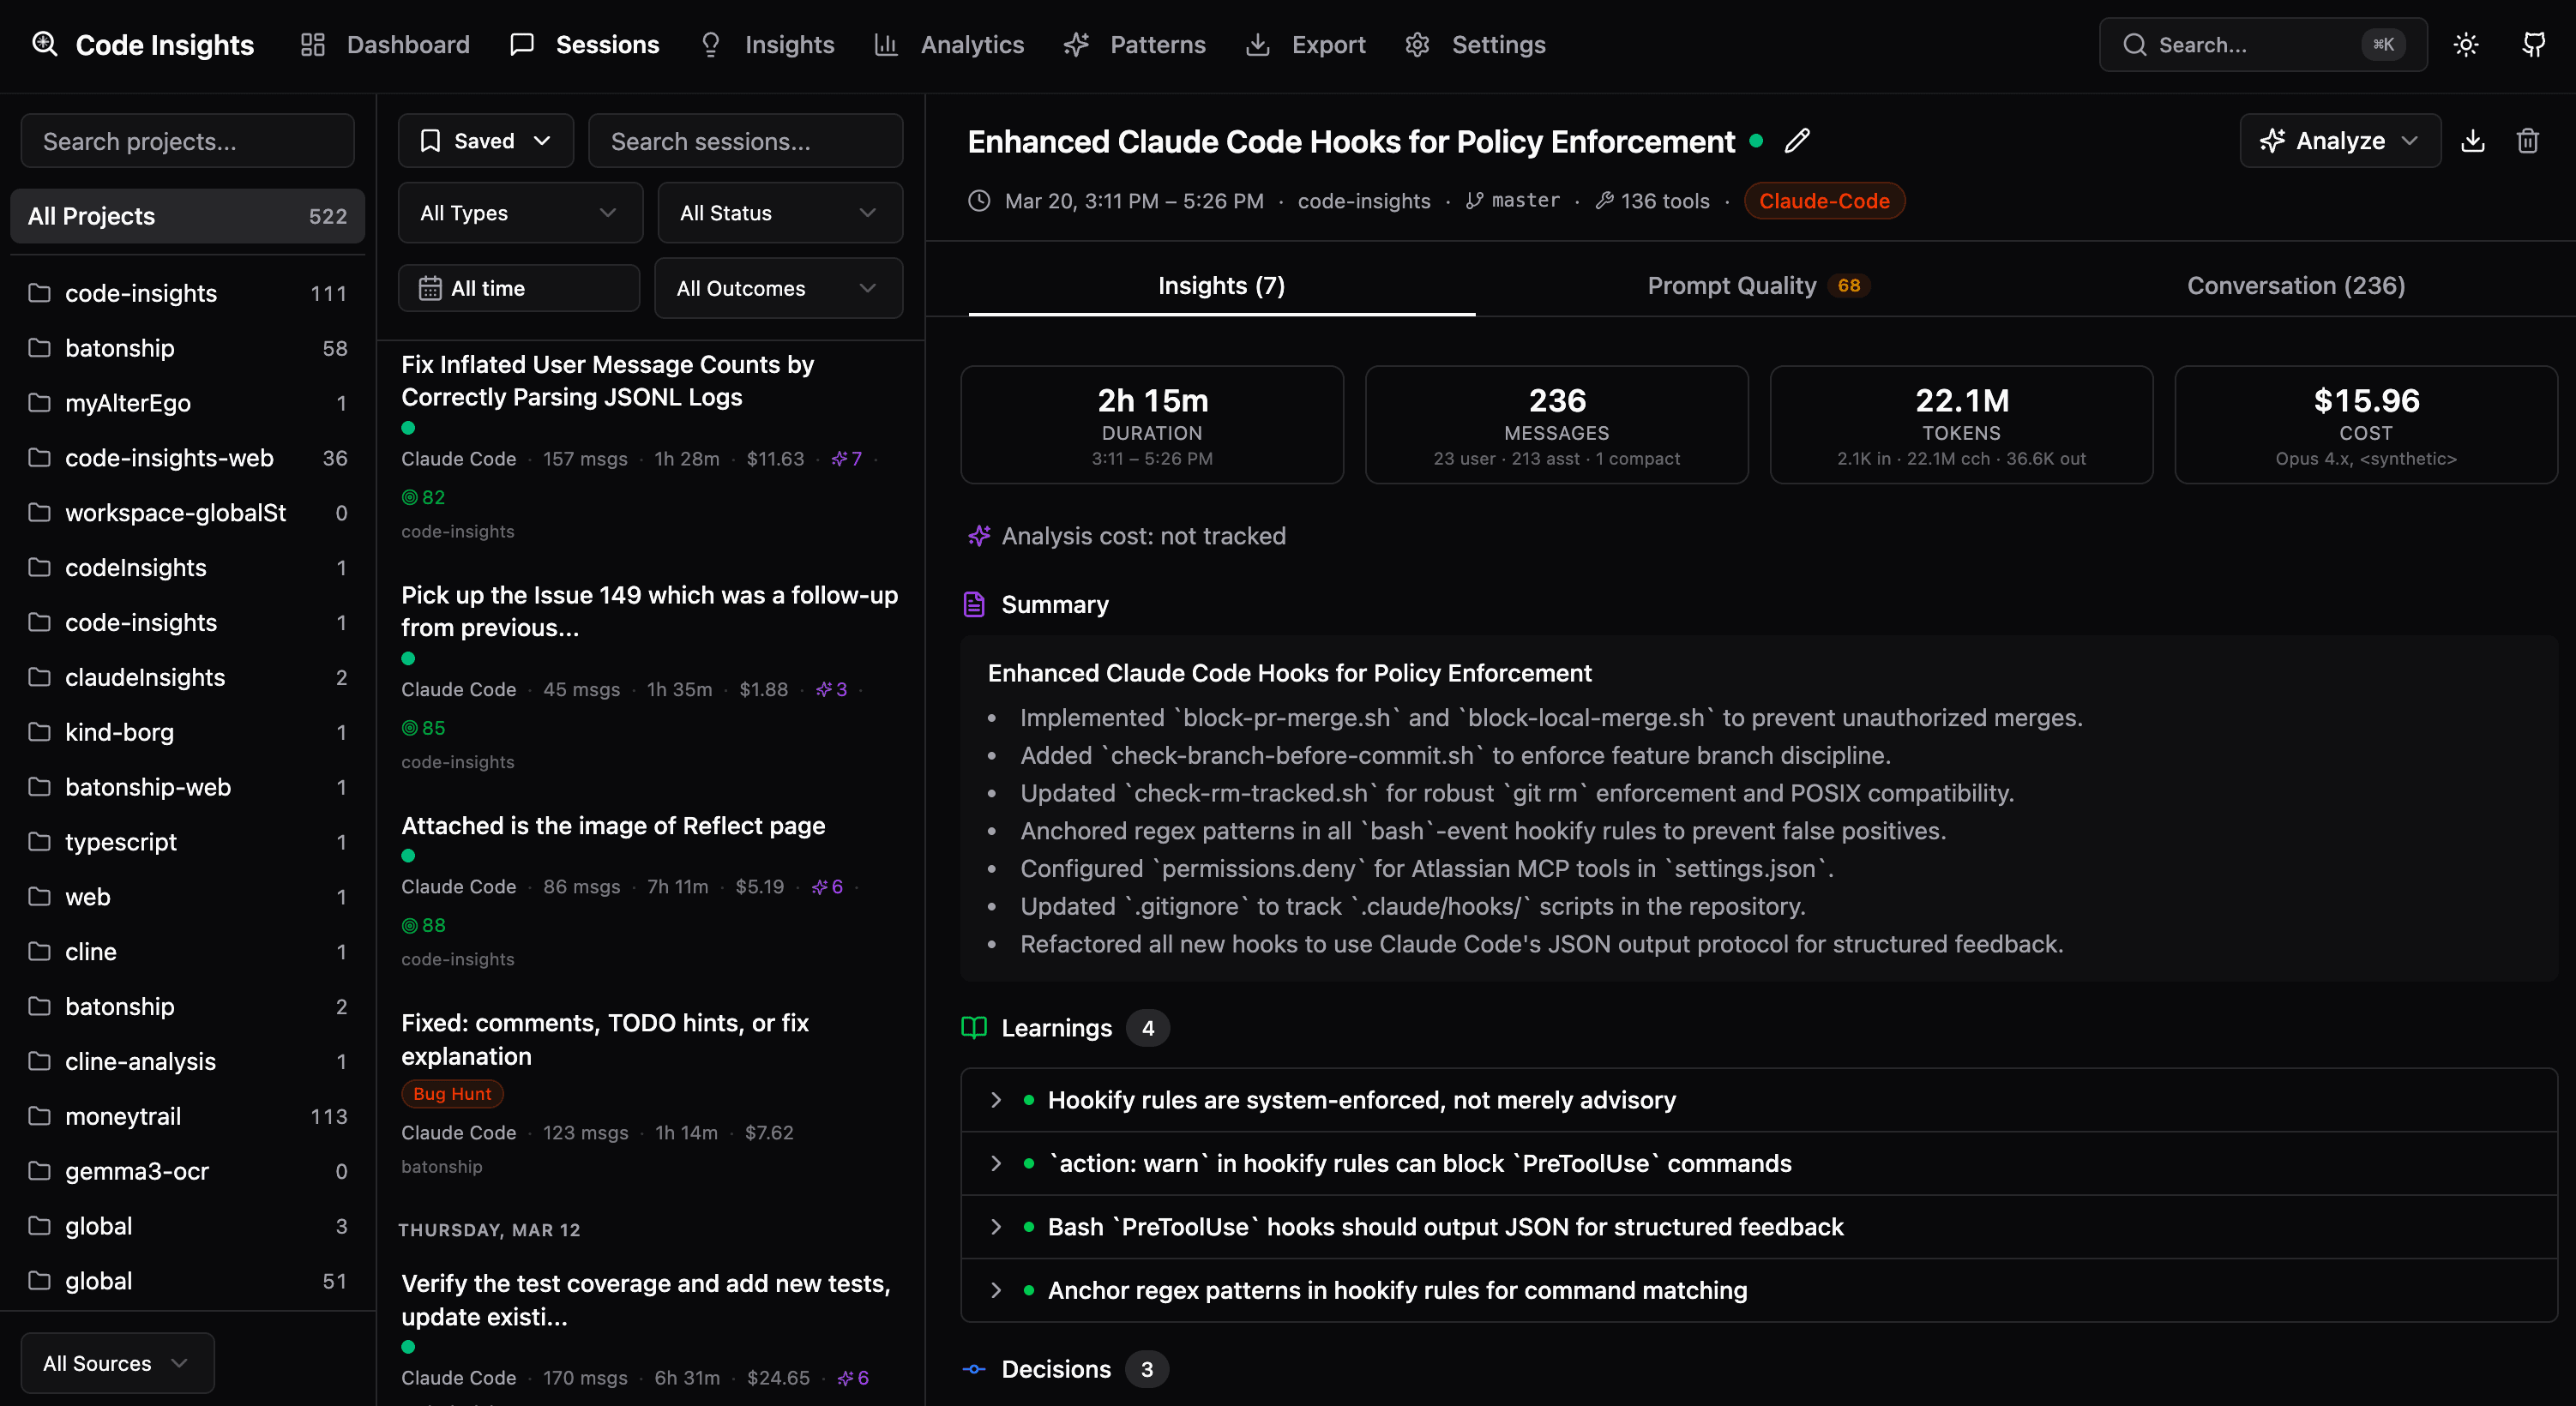This screenshot has height=1406, width=2576.
Task: Delete this session using the trash icon
Action: [x=2528, y=141]
